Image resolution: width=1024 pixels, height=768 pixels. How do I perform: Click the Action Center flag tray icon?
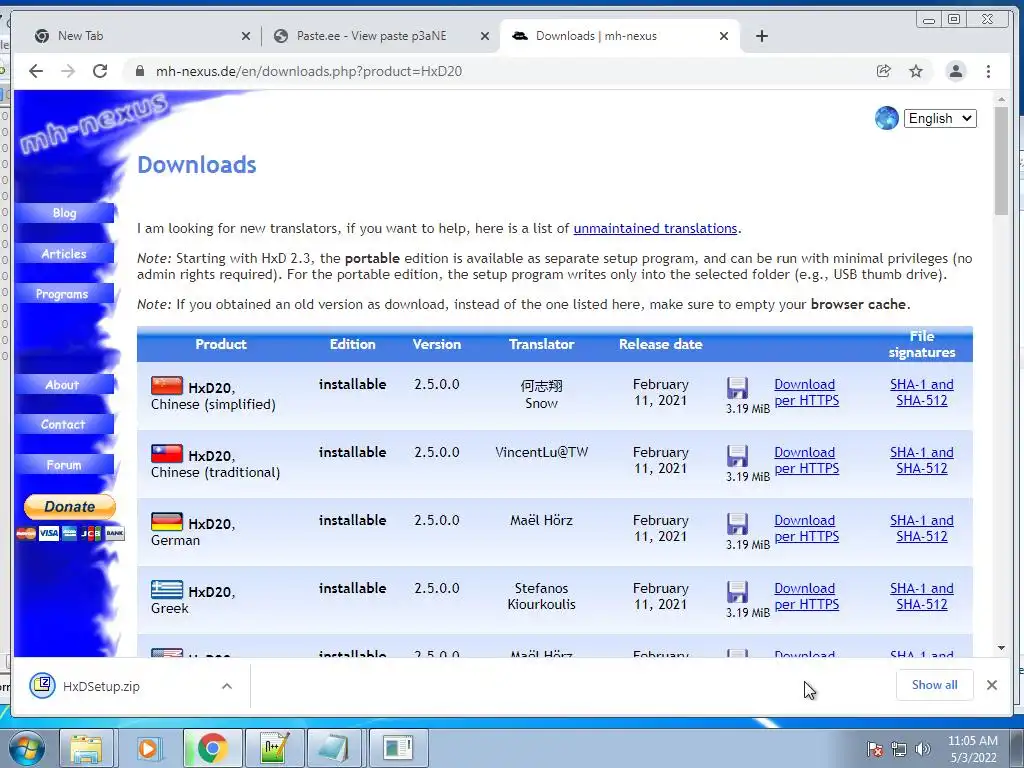click(x=874, y=749)
